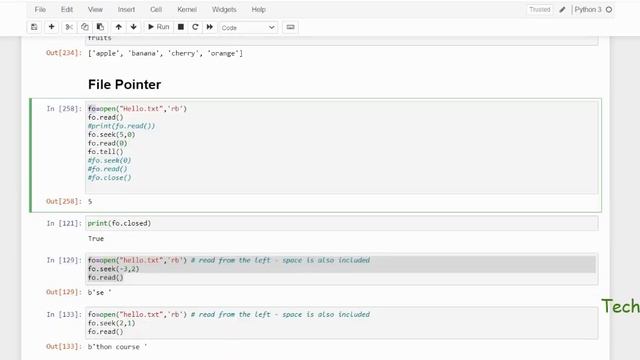Image resolution: width=640 pixels, height=360 pixels.
Task: Copy selected cells using the copy icon
Action: tap(84, 27)
